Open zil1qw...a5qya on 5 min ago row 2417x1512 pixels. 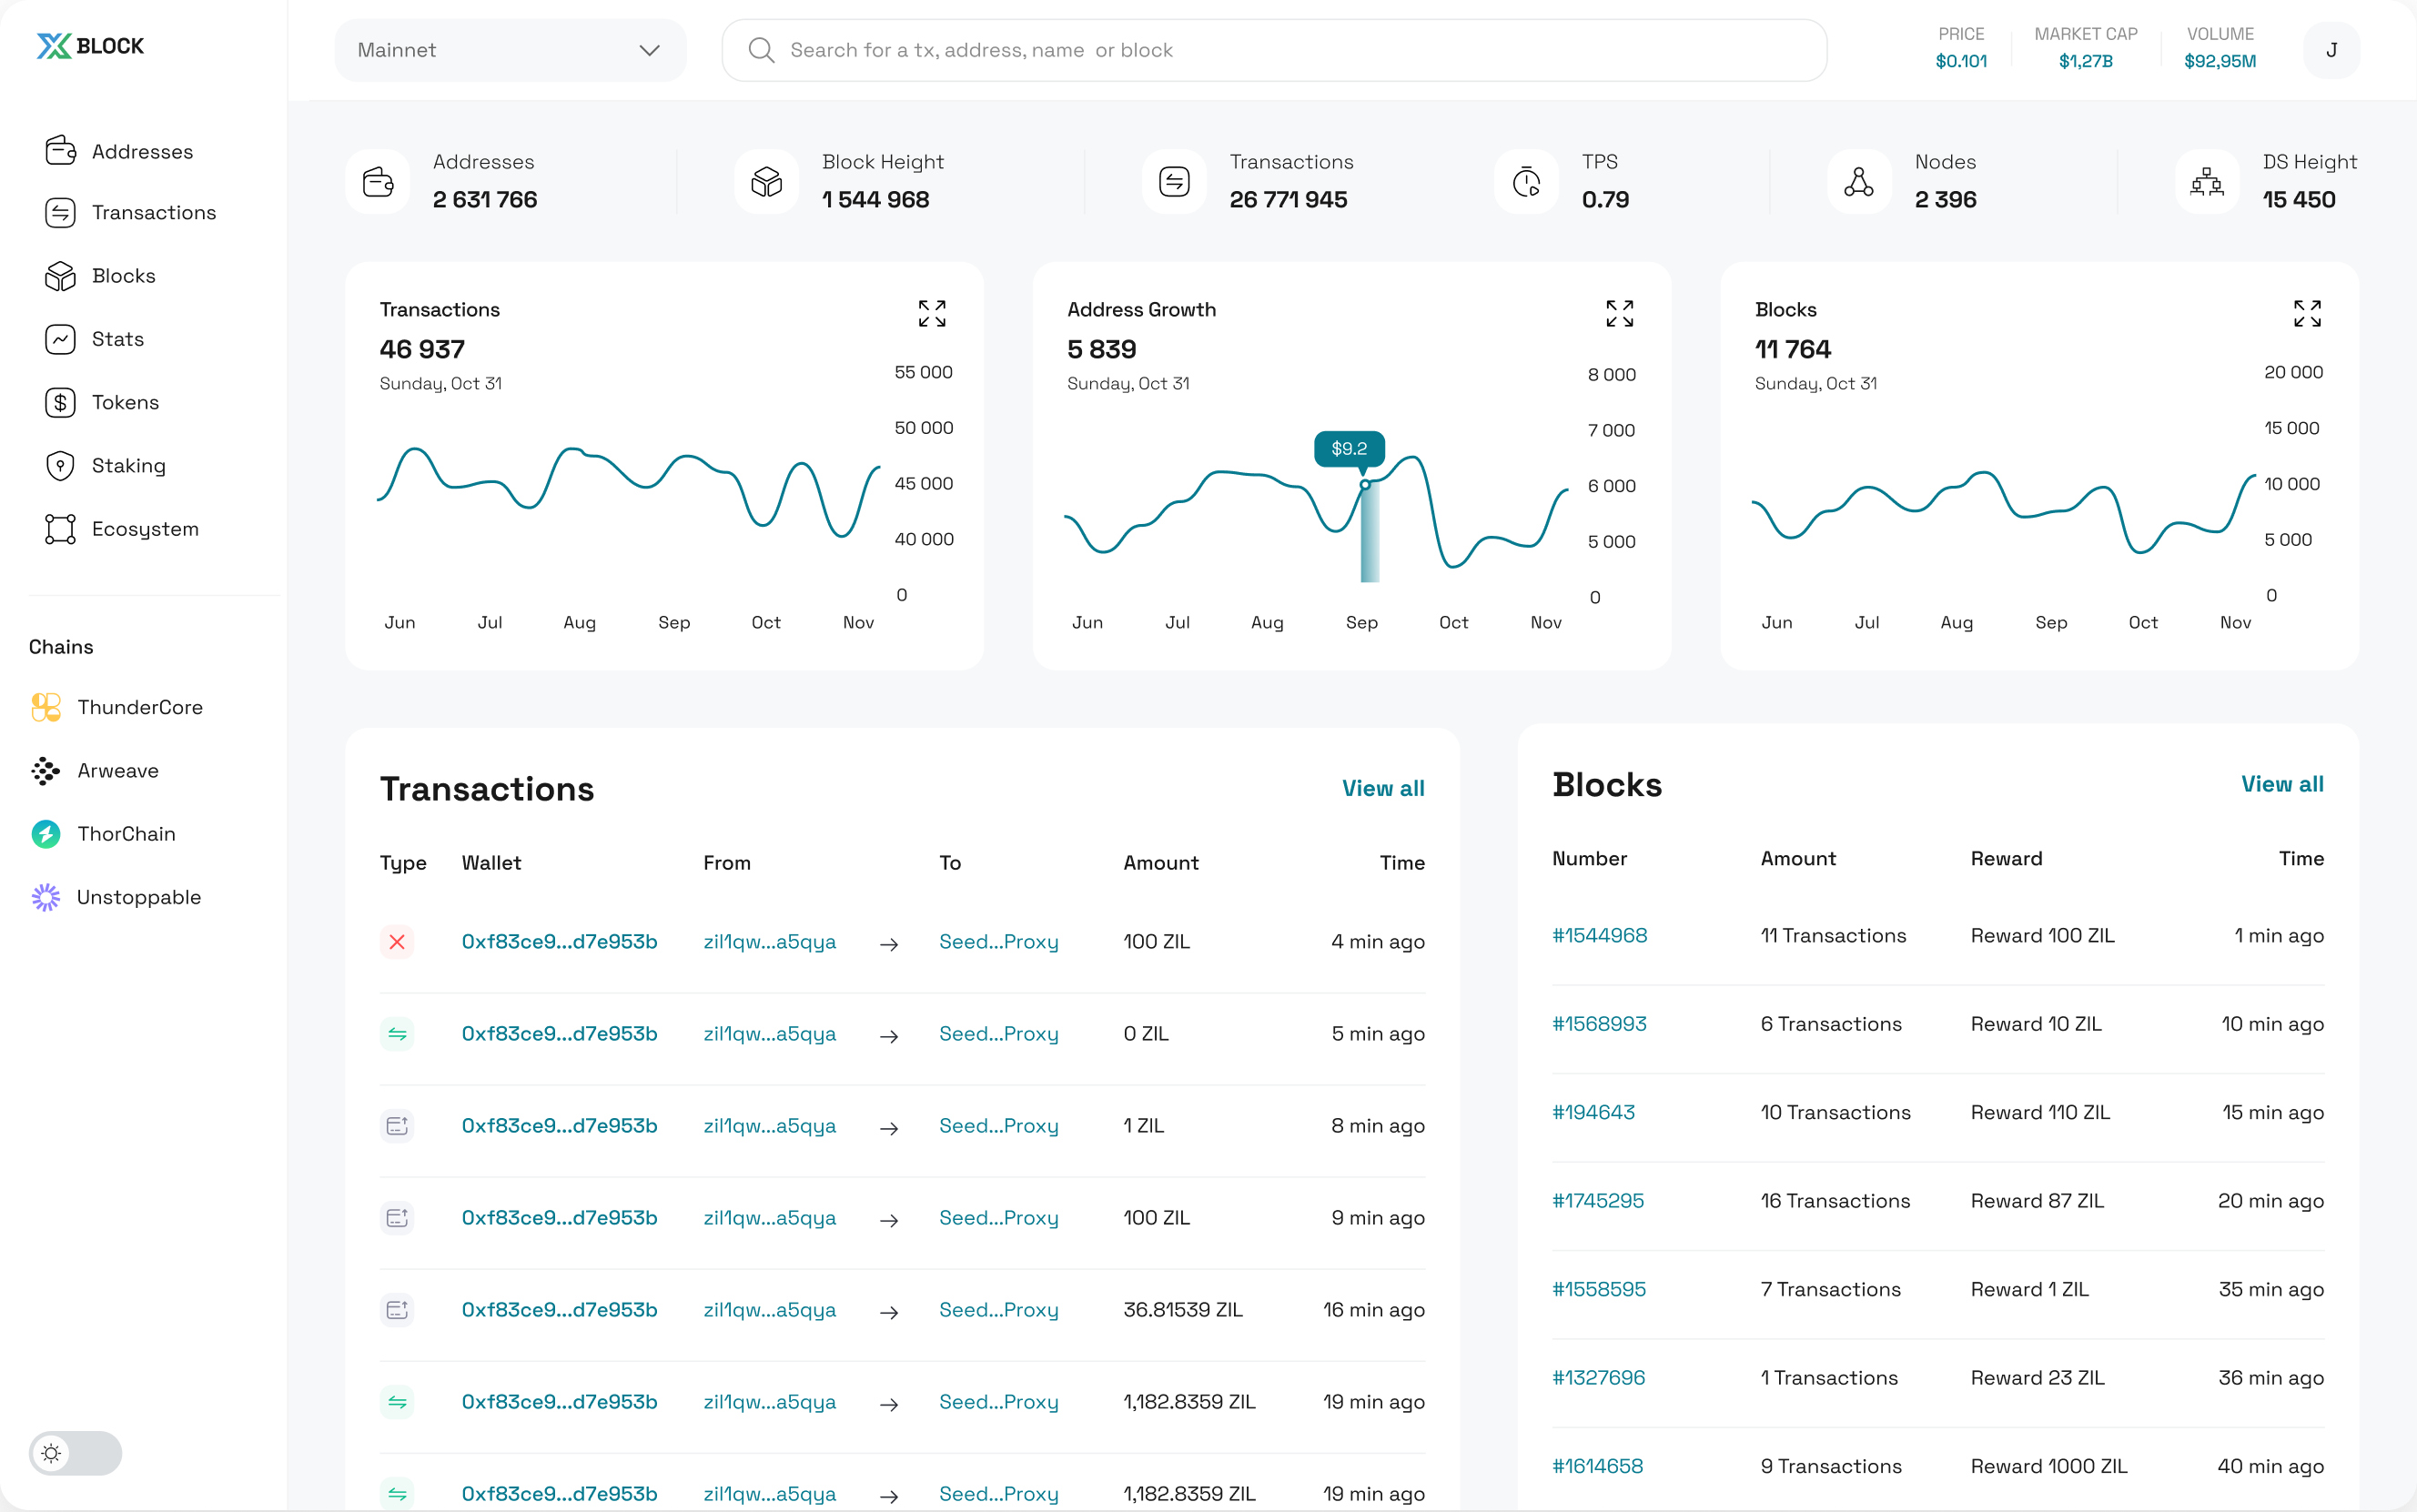pos(769,1034)
